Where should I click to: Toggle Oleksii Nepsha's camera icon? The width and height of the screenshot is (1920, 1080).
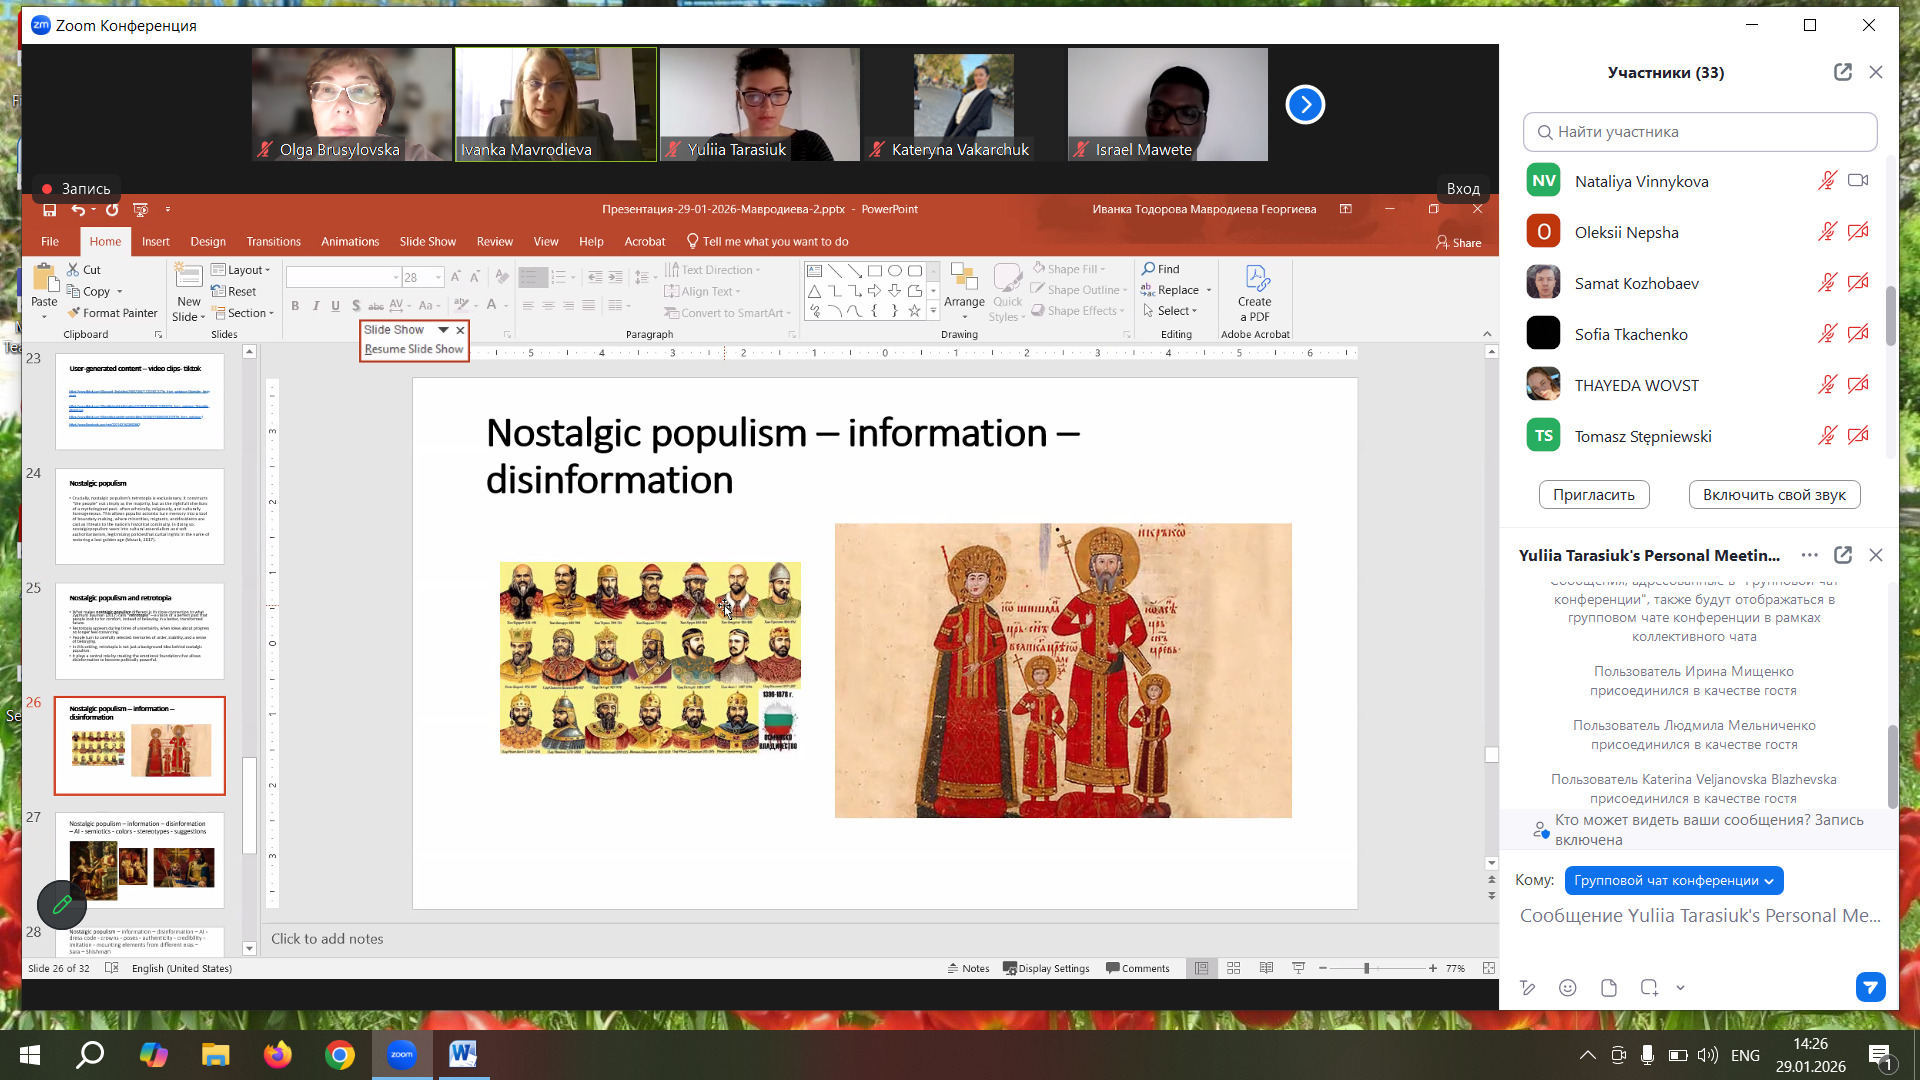1857,232
